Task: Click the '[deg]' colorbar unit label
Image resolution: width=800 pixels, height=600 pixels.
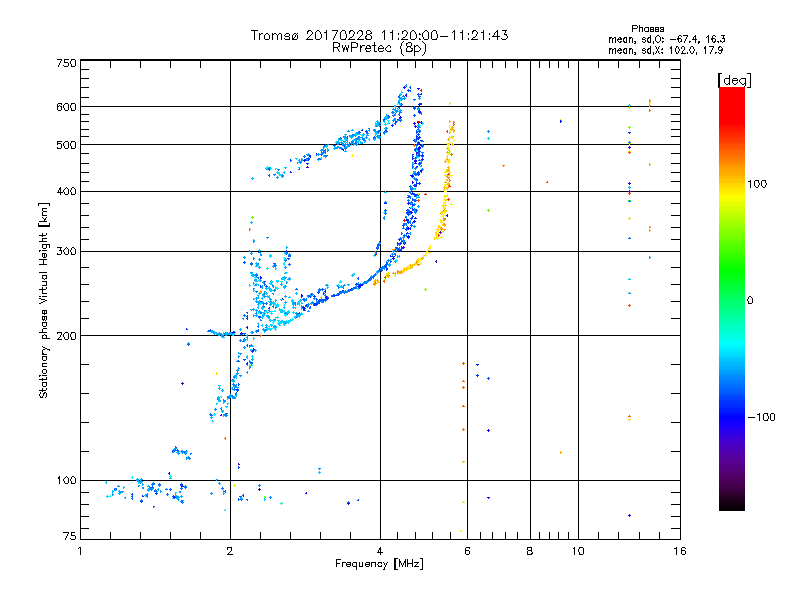Action: pyautogui.click(x=734, y=80)
